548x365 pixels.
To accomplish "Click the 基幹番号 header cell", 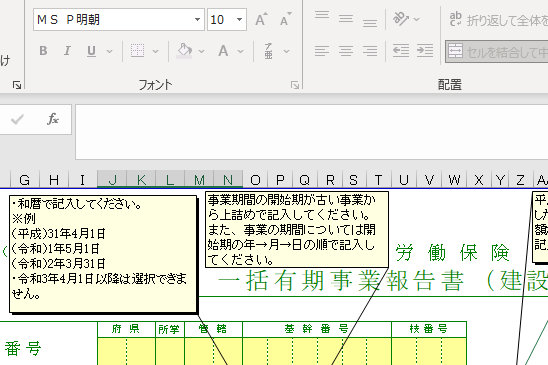I will pos(317,329).
